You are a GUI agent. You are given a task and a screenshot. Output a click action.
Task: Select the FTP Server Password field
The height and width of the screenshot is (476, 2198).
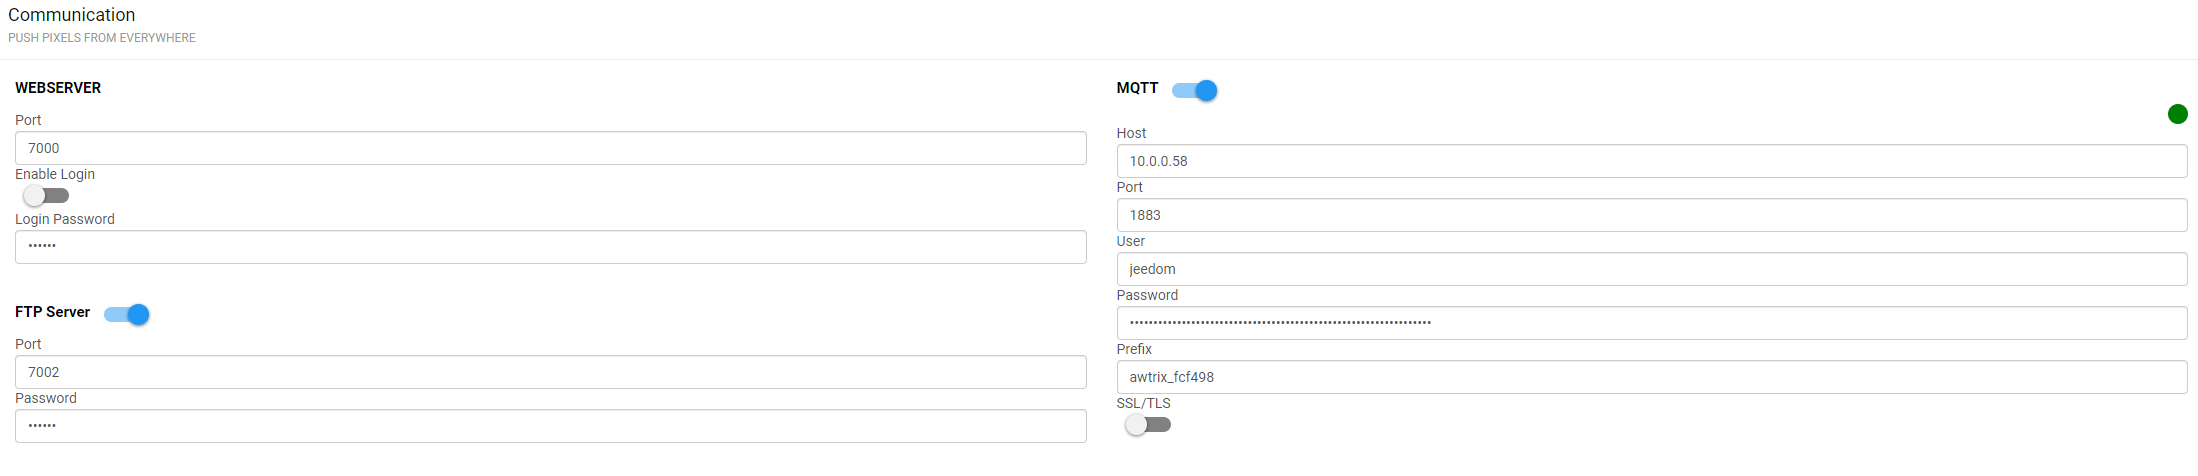coord(550,426)
